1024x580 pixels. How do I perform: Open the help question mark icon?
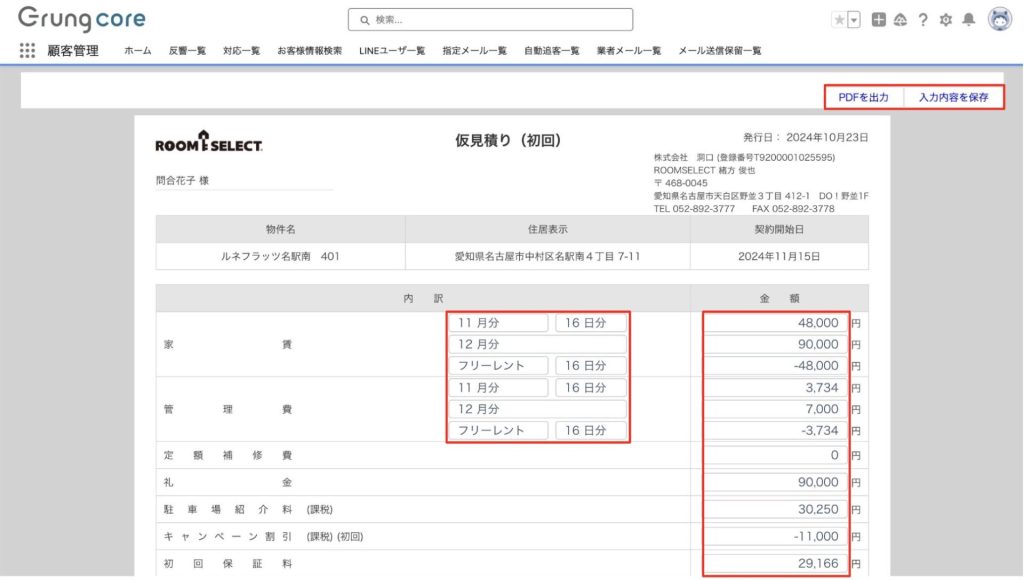tap(923, 20)
